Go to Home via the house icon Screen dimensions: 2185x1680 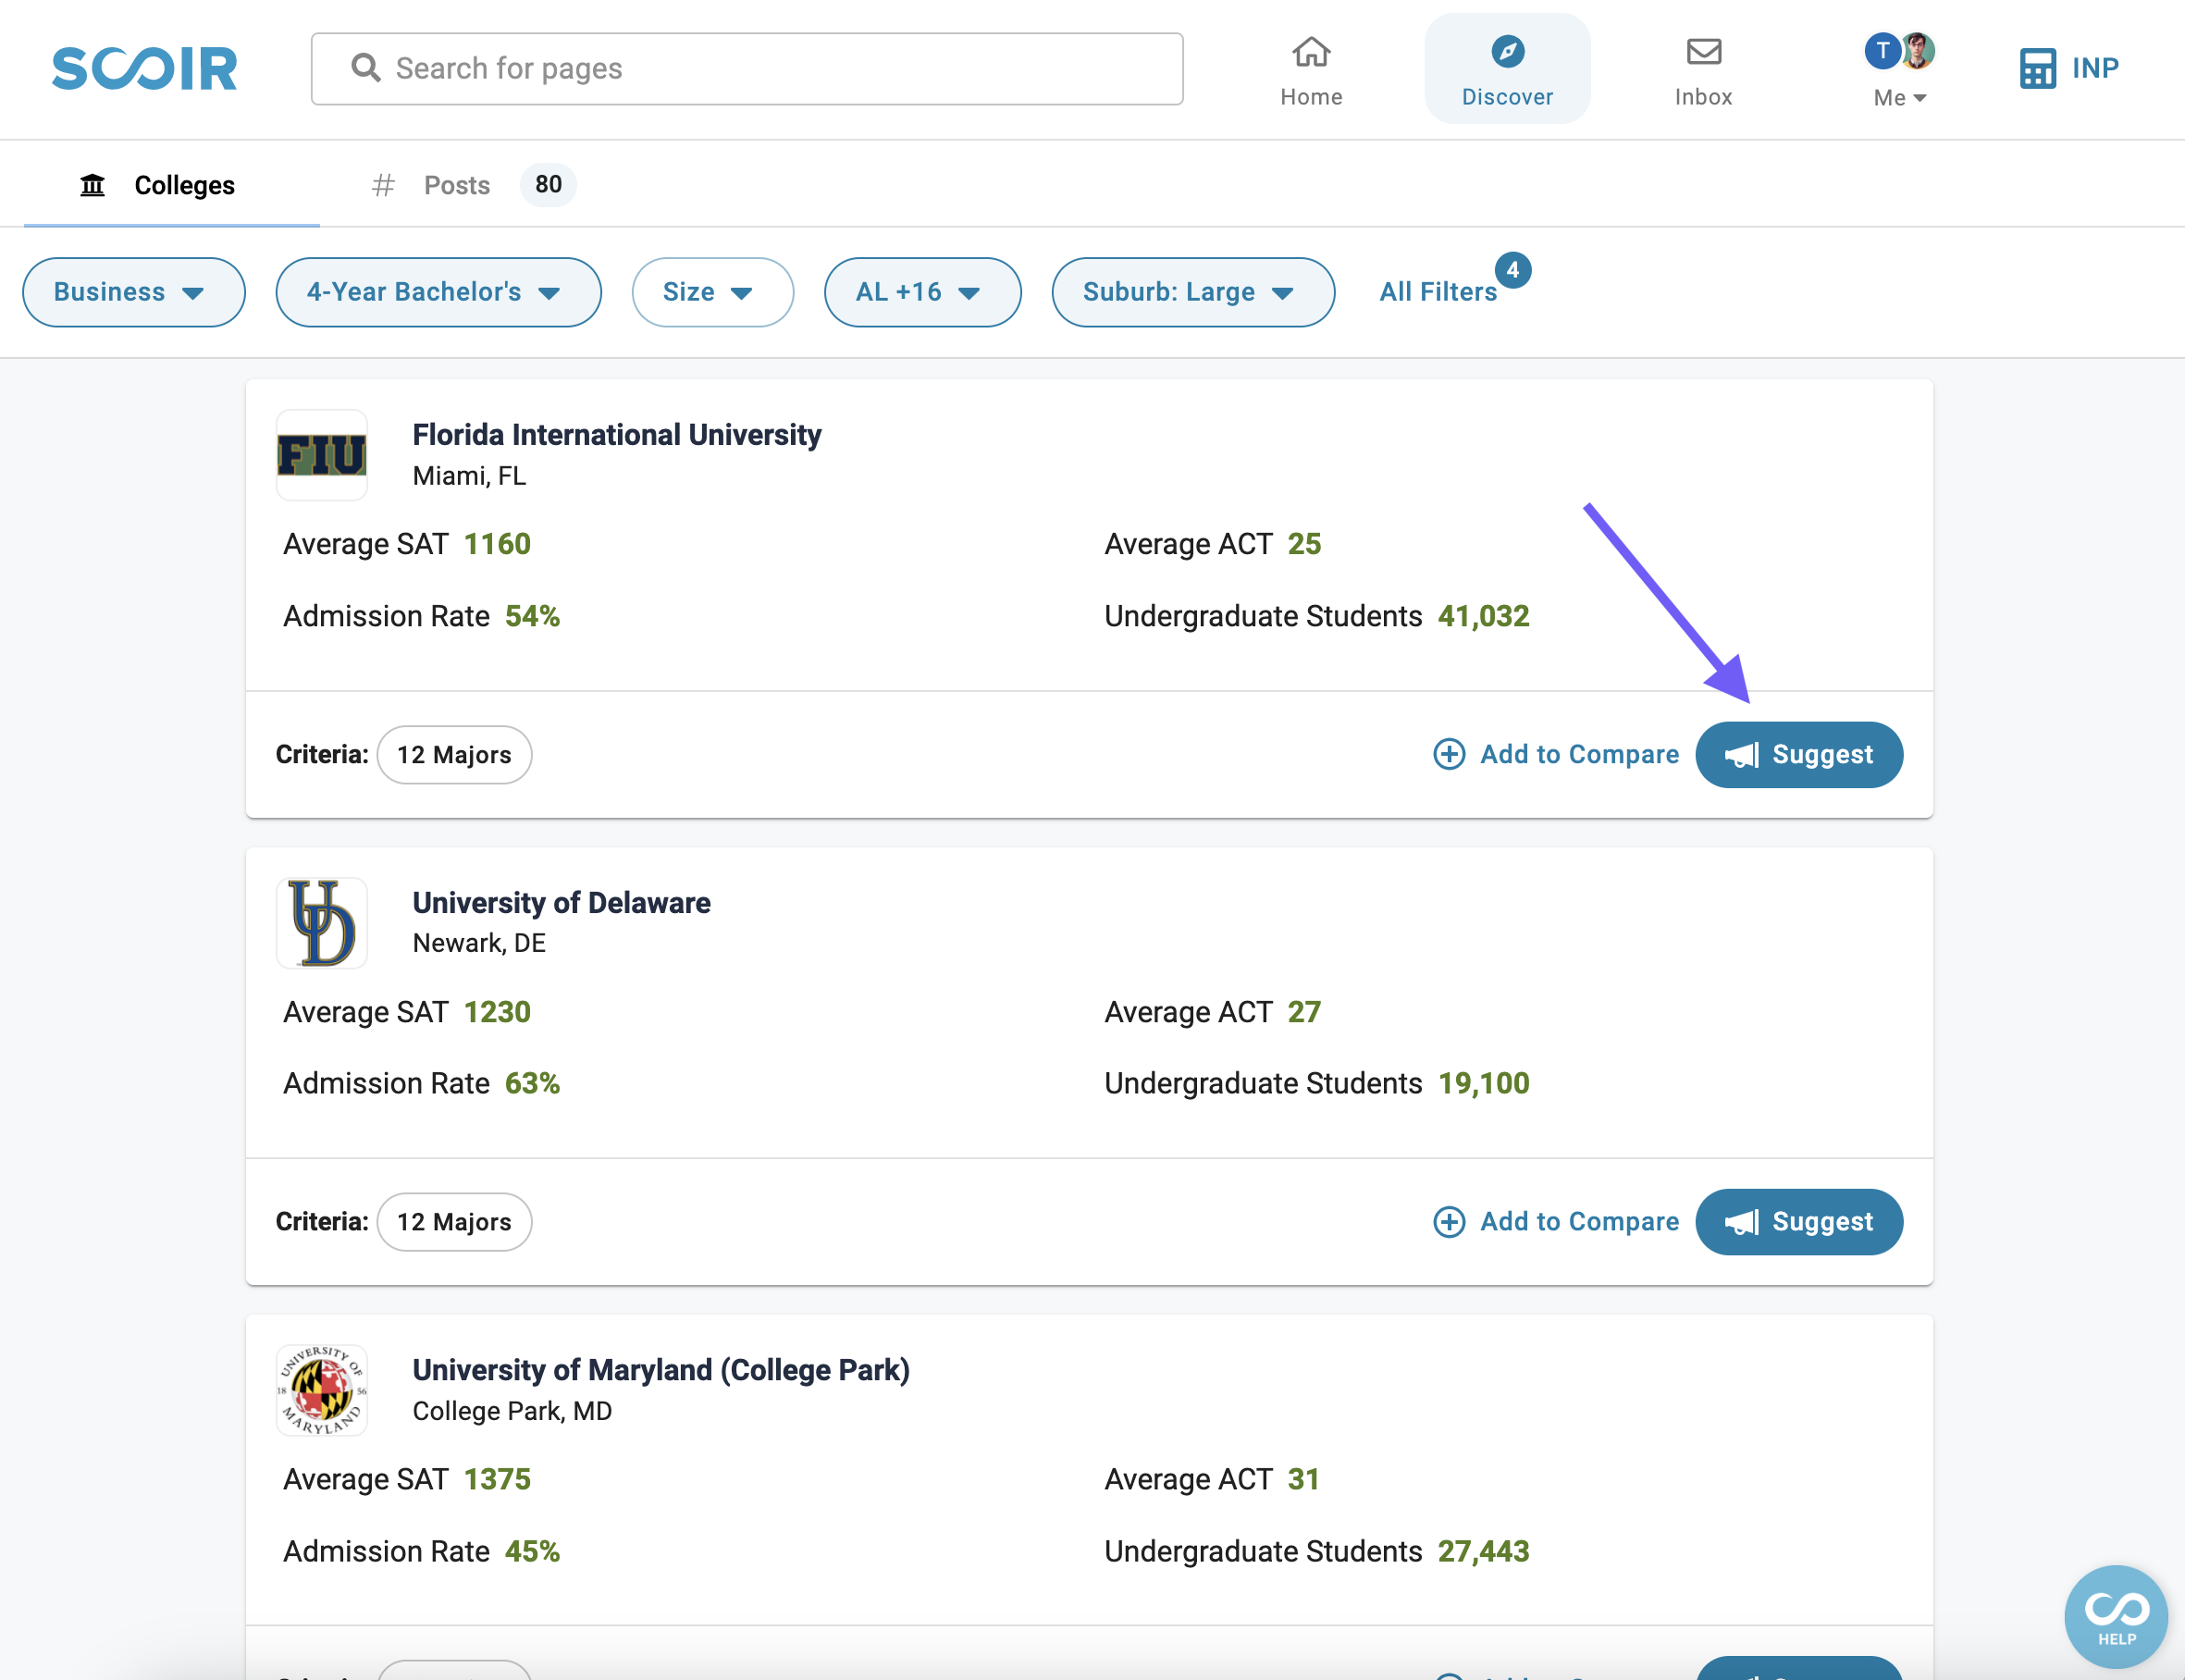(x=1311, y=52)
